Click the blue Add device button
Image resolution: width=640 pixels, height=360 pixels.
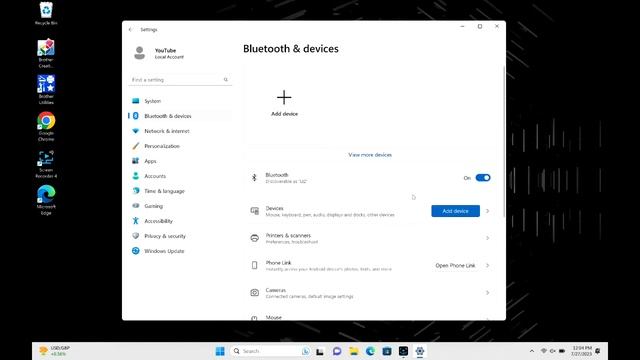pos(456,211)
